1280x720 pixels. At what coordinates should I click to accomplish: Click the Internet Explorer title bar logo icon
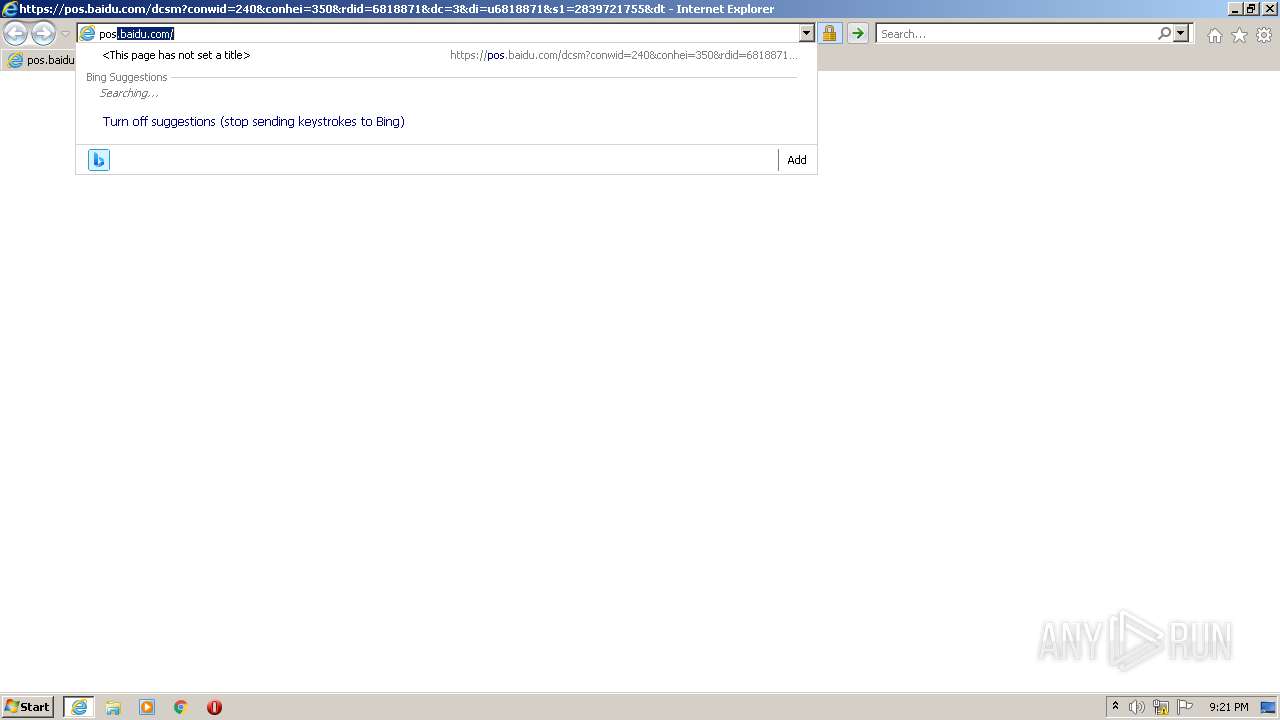pos(9,9)
